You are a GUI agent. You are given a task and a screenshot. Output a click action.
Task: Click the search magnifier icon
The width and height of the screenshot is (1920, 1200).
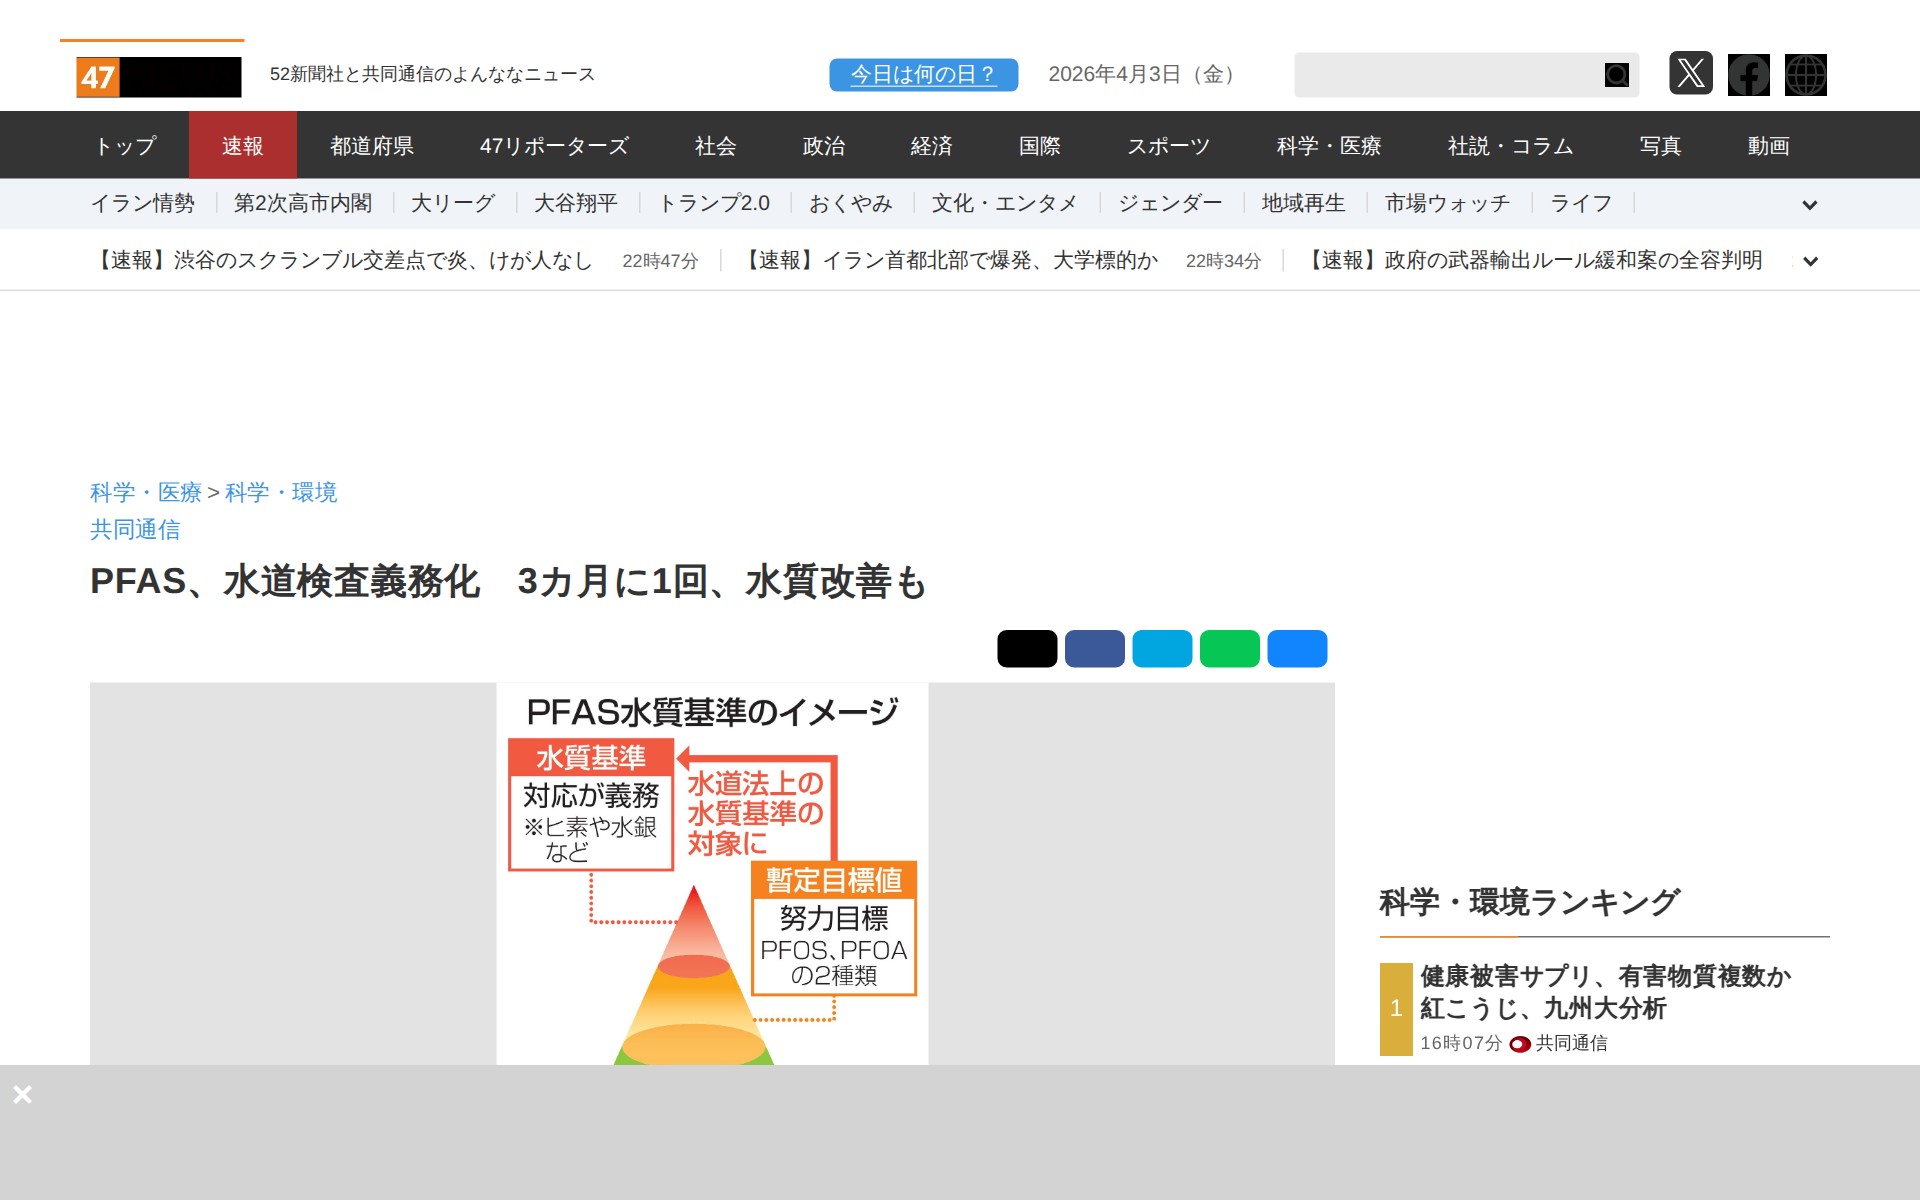click(x=1616, y=75)
